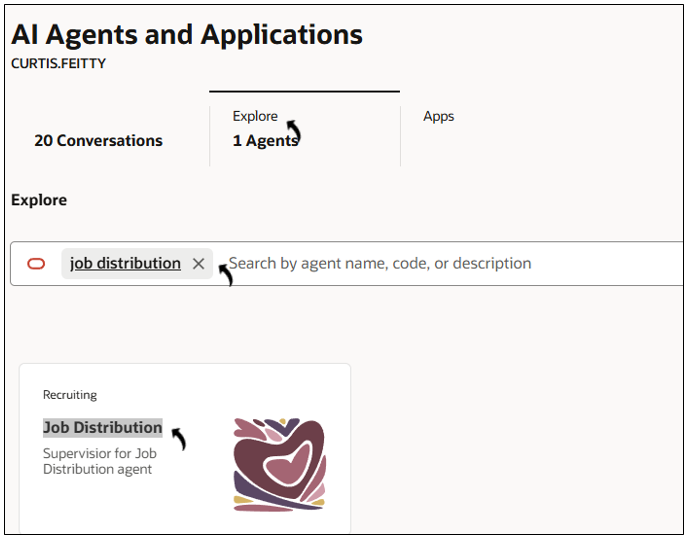Switch to the Apps tab

pyautogui.click(x=439, y=116)
